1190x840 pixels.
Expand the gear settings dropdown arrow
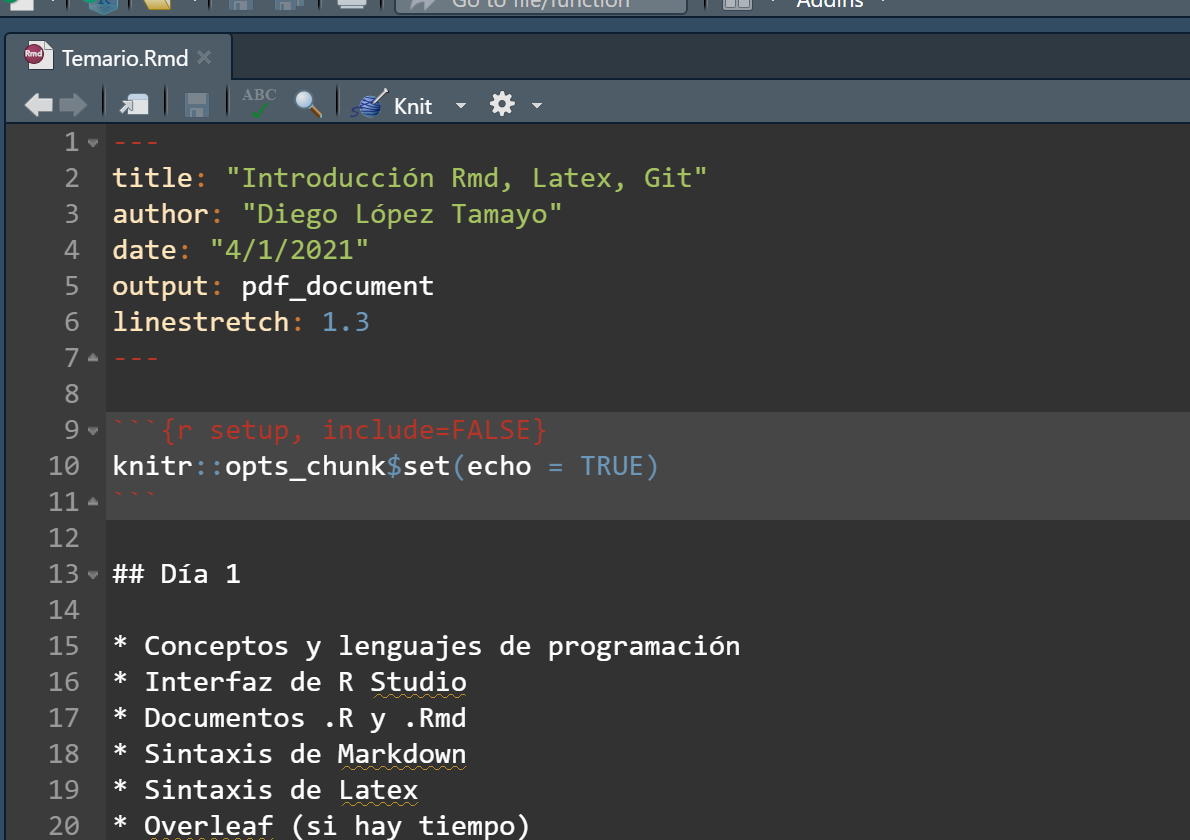coord(537,105)
